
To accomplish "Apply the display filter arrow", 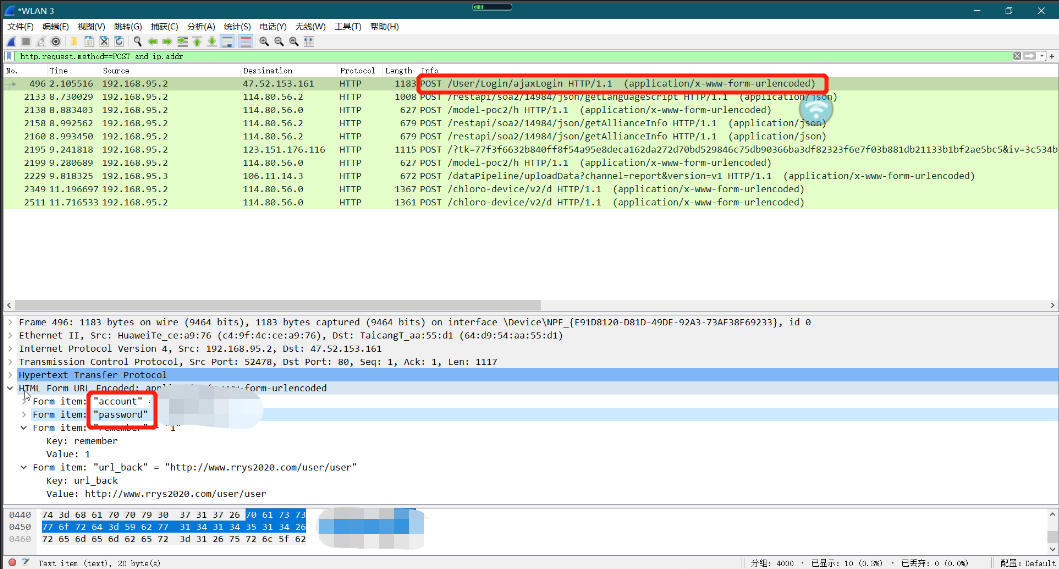I will click(1029, 56).
